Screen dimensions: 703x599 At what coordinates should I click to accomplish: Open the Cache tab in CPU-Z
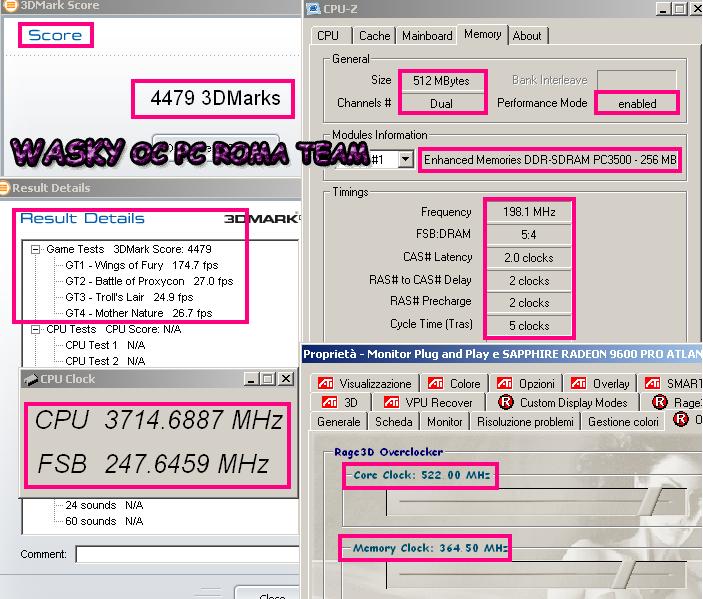[x=374, y=36]
